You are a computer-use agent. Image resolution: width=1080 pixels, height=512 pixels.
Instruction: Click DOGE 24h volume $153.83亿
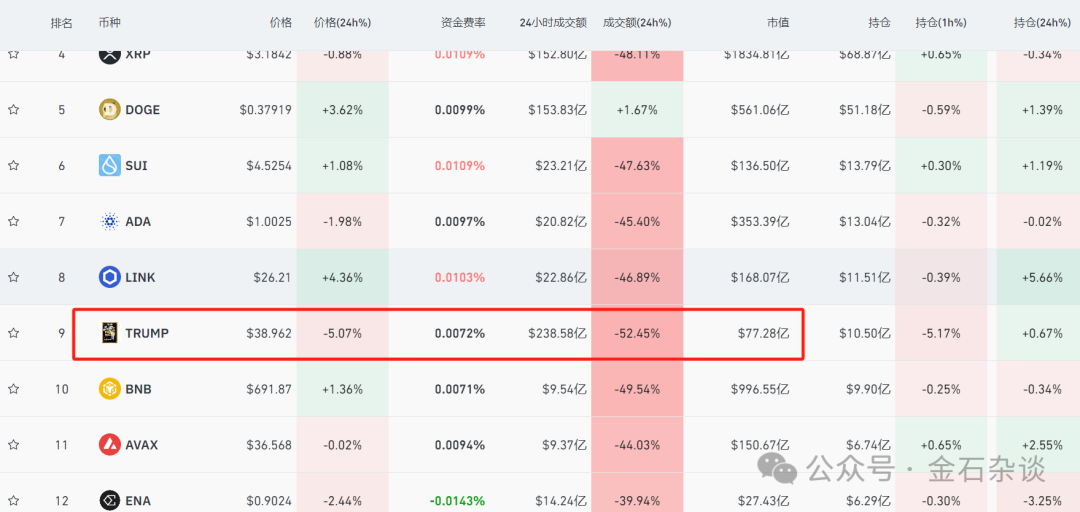[x=558, y=110]
